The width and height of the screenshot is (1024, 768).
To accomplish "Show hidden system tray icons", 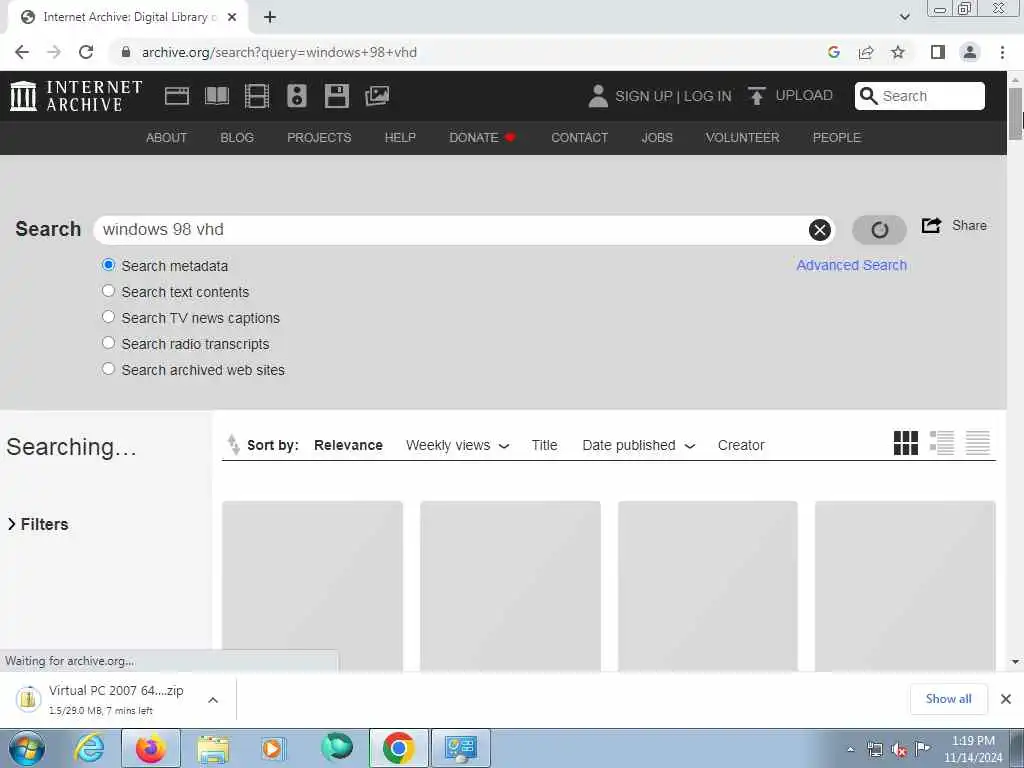I will [x=850, y=750].
